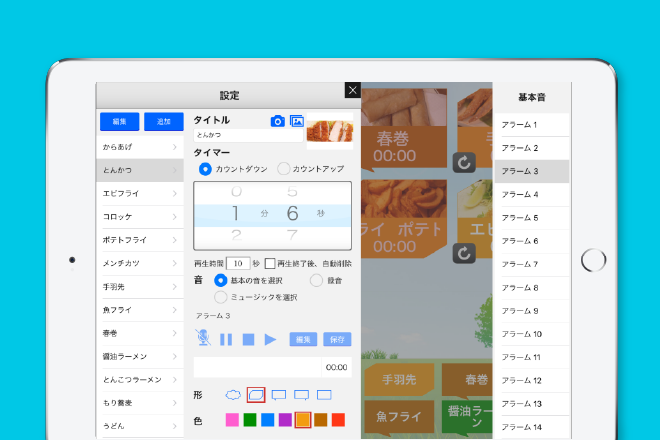Image resolution: width=660 pixels, height=440 pixels.
Task: Pick アラーム 10 in the sound list
Action: click(x=532, y=334)
